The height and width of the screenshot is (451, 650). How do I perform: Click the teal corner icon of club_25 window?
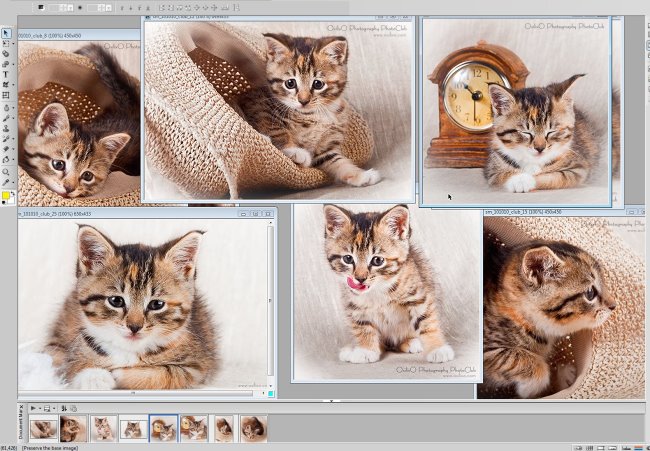(271, 393)
